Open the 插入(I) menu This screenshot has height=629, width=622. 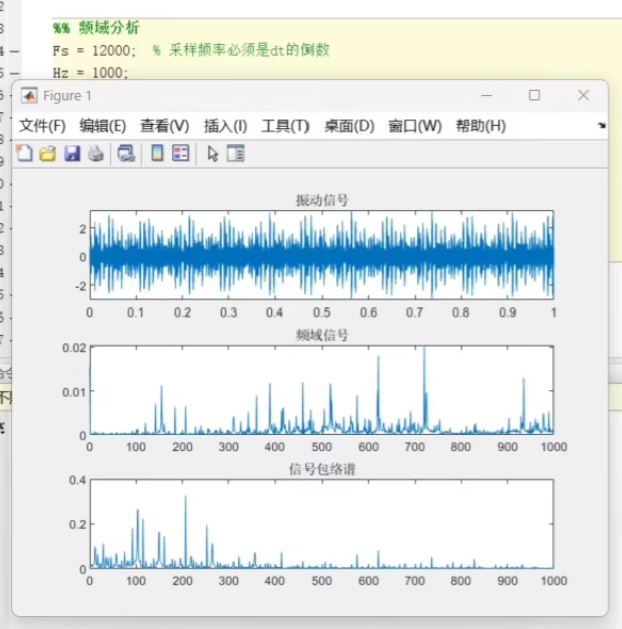[x=225, y=126]
